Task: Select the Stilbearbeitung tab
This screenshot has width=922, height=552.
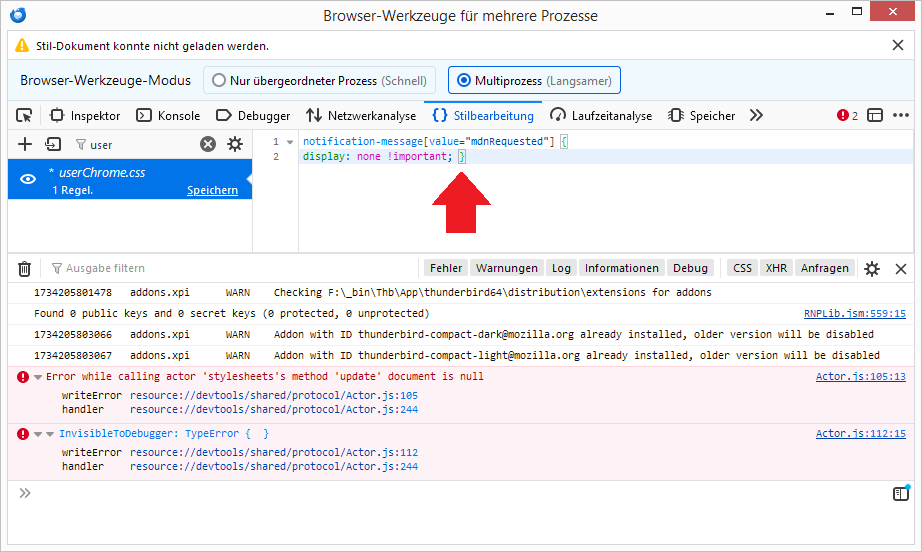Action: [x=483, y=116]
